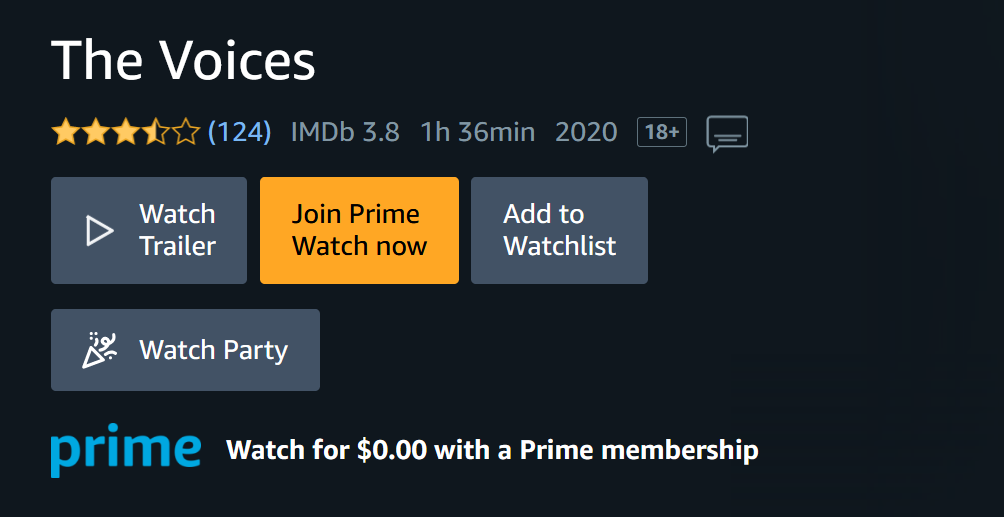Click the 18+ age rating badge
1004x517 pixels.
[x=662, y=132]
